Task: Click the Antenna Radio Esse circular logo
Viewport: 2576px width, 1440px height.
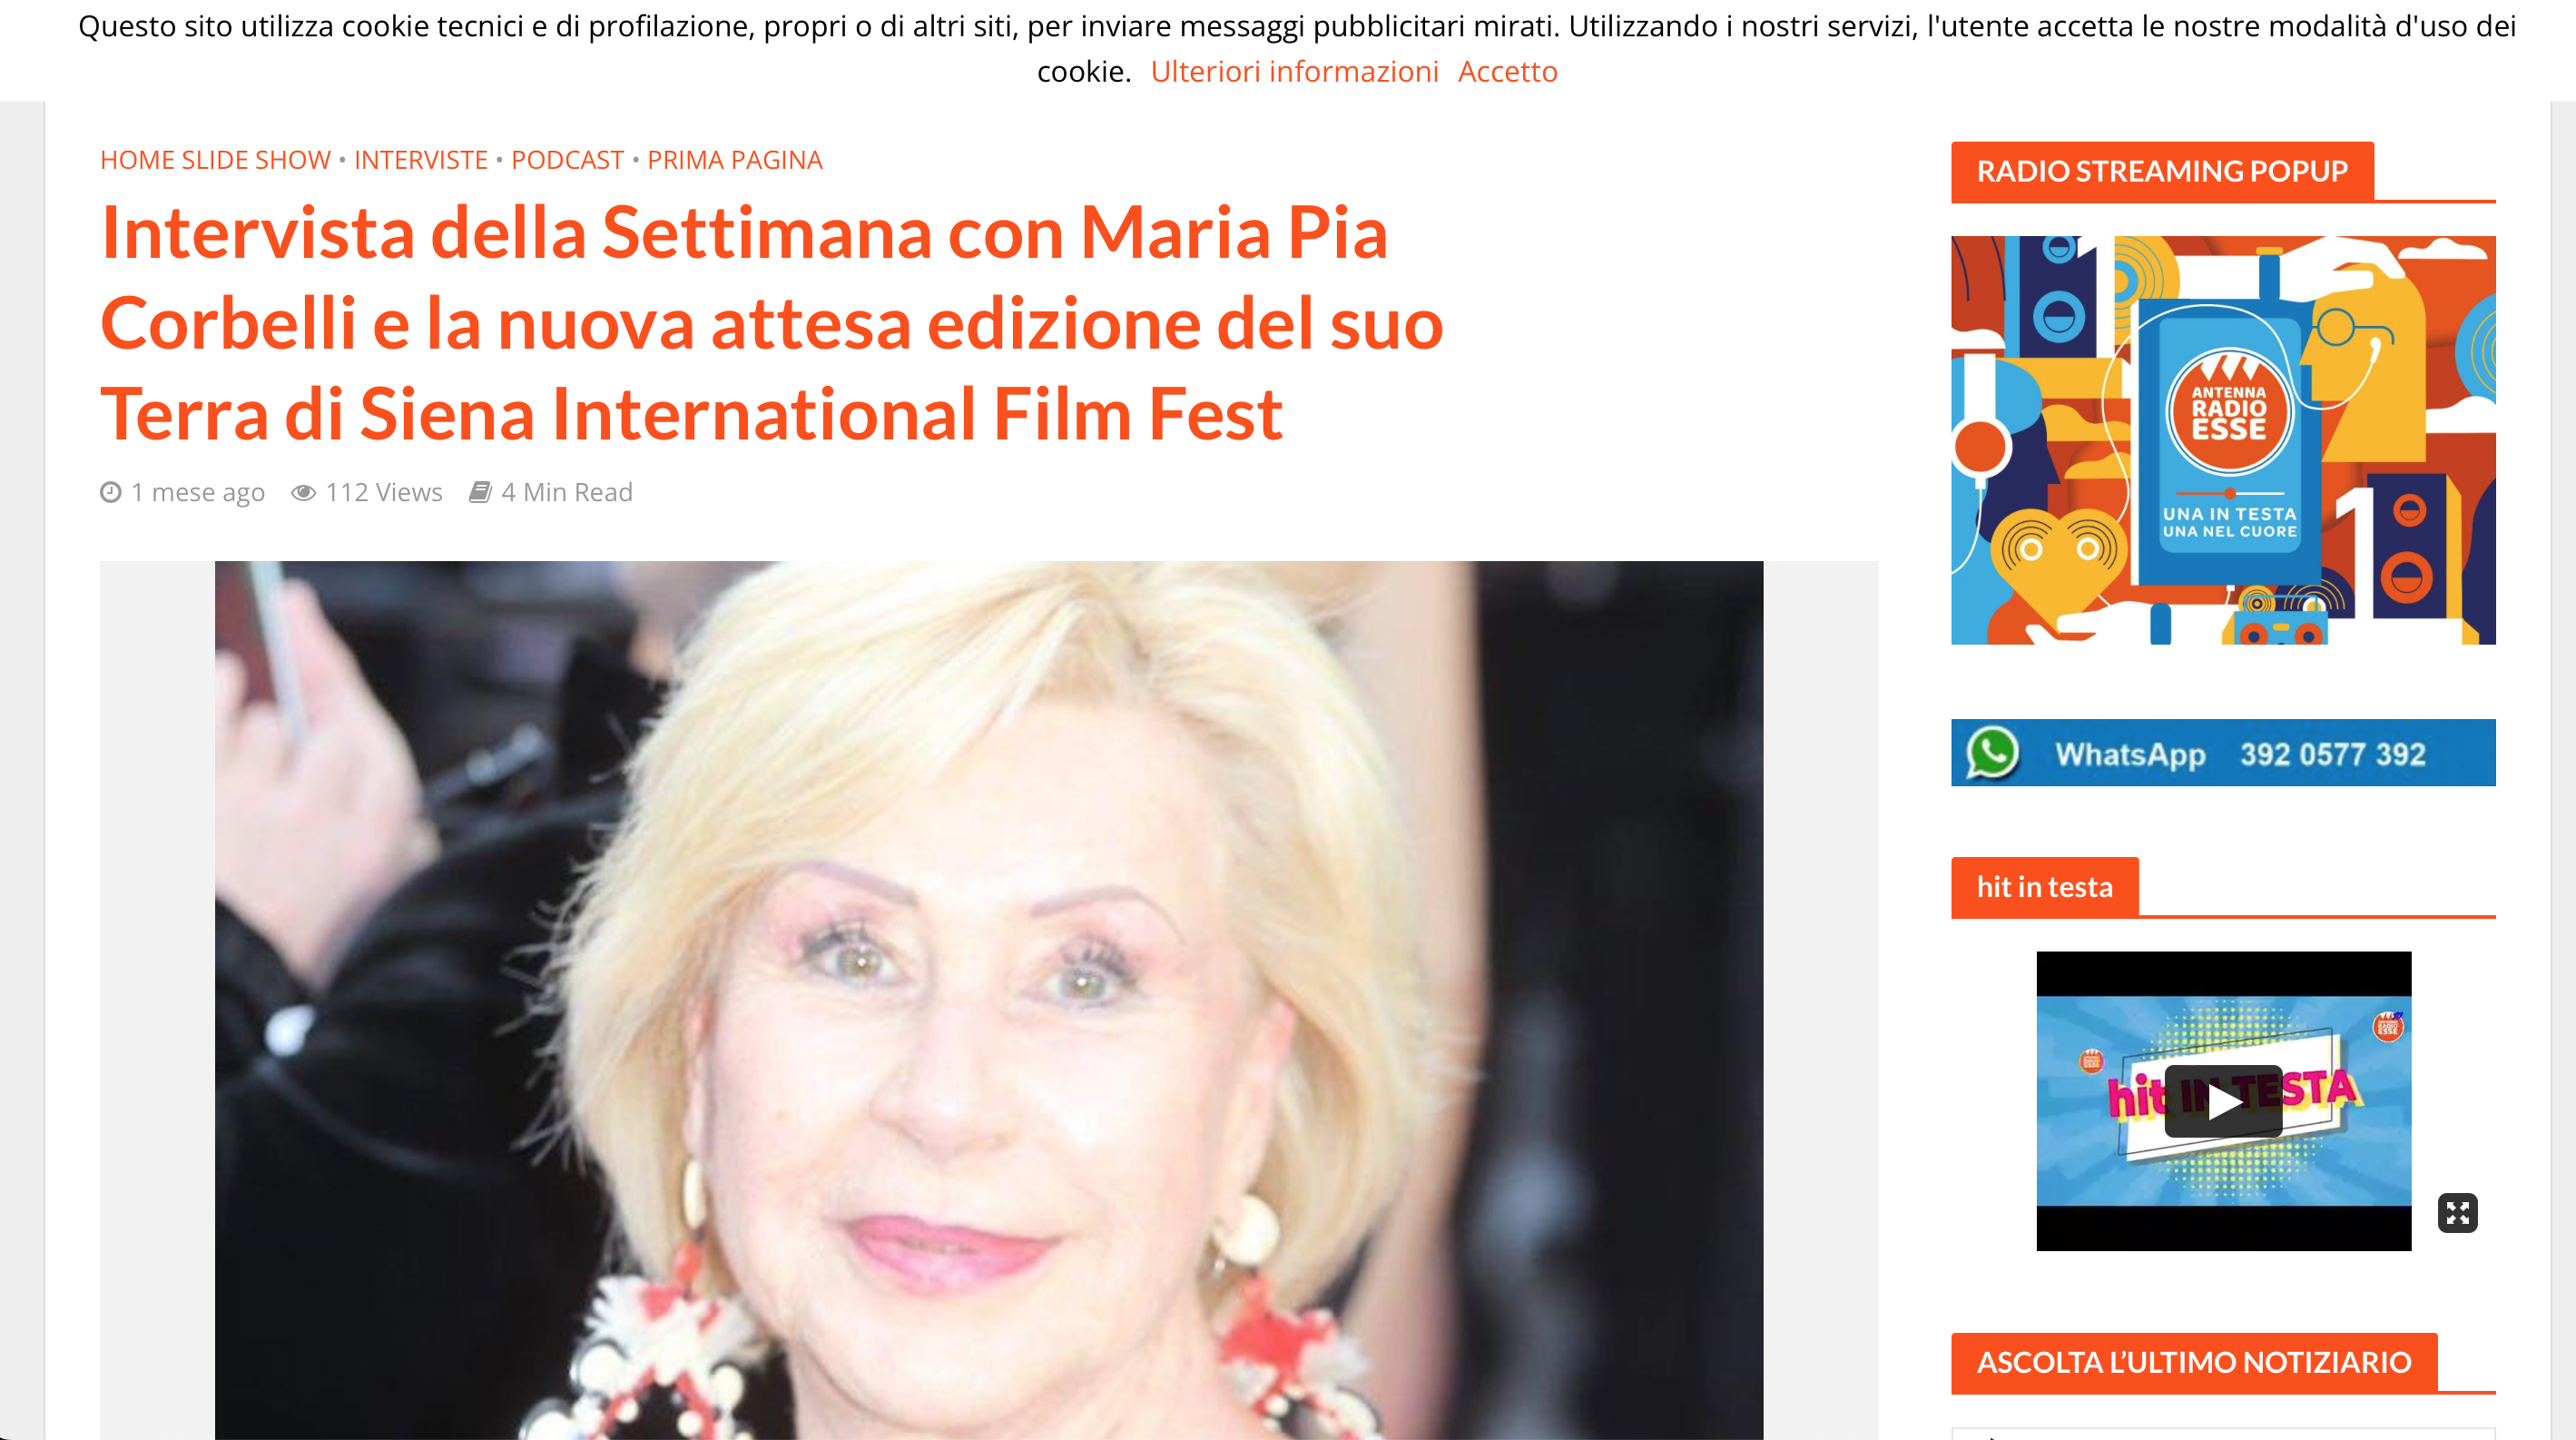Action: click(2229, 411)
